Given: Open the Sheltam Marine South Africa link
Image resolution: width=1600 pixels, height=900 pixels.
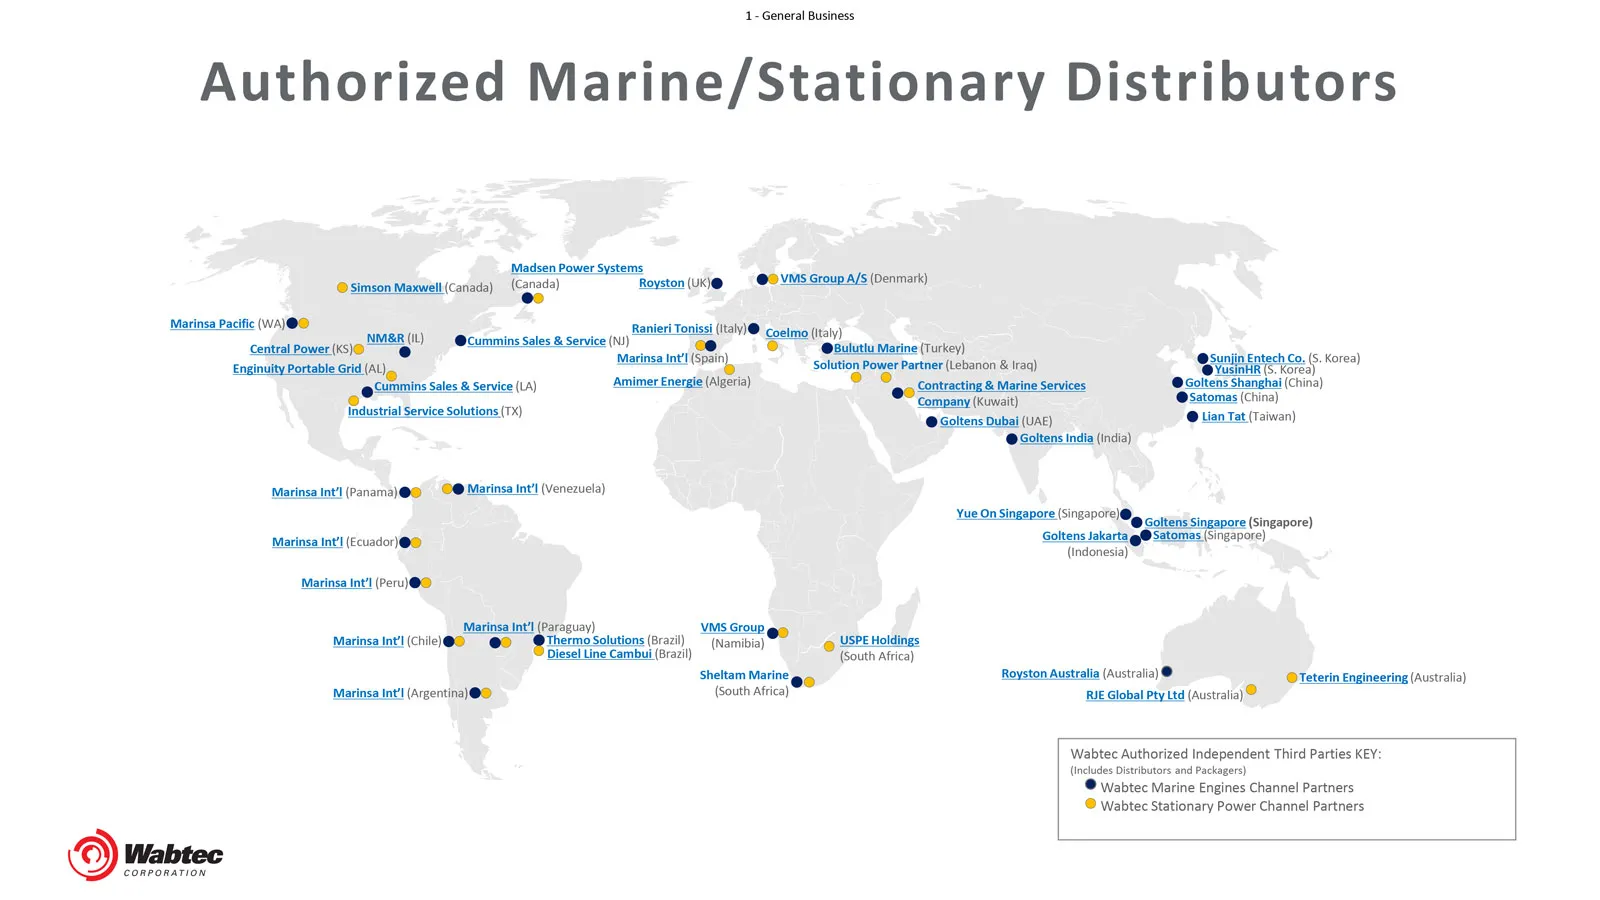Looking at the screenshot, I should (744, 674).
